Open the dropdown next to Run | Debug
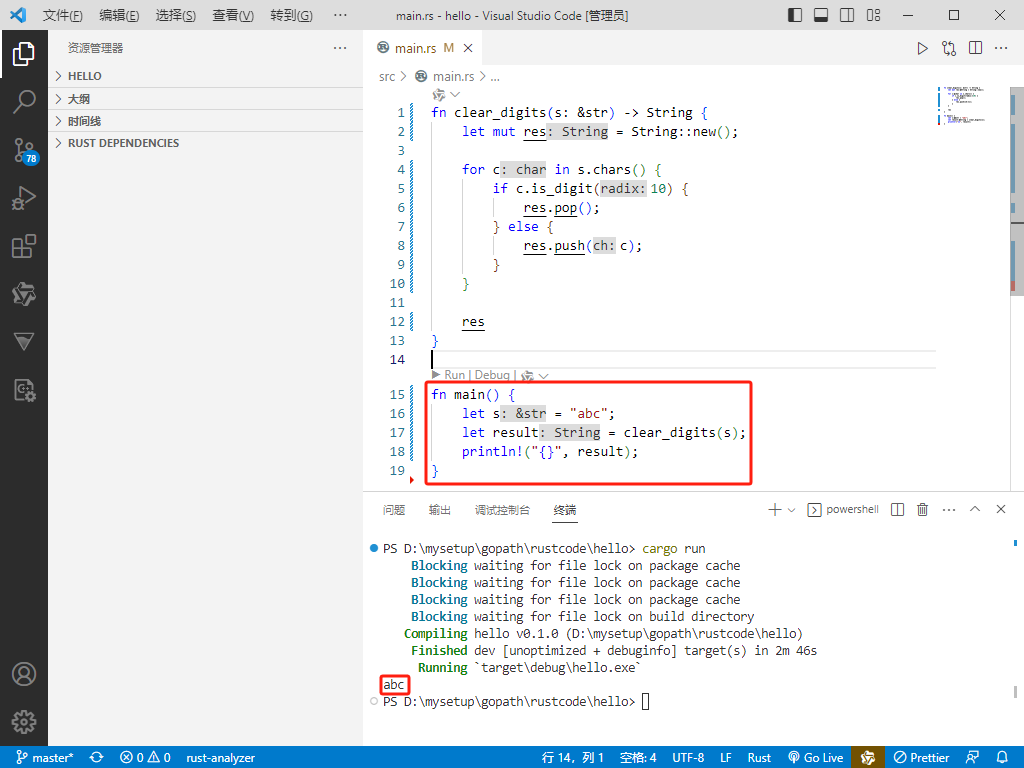This screenshot has width=1024, height=768. (543, 376)
